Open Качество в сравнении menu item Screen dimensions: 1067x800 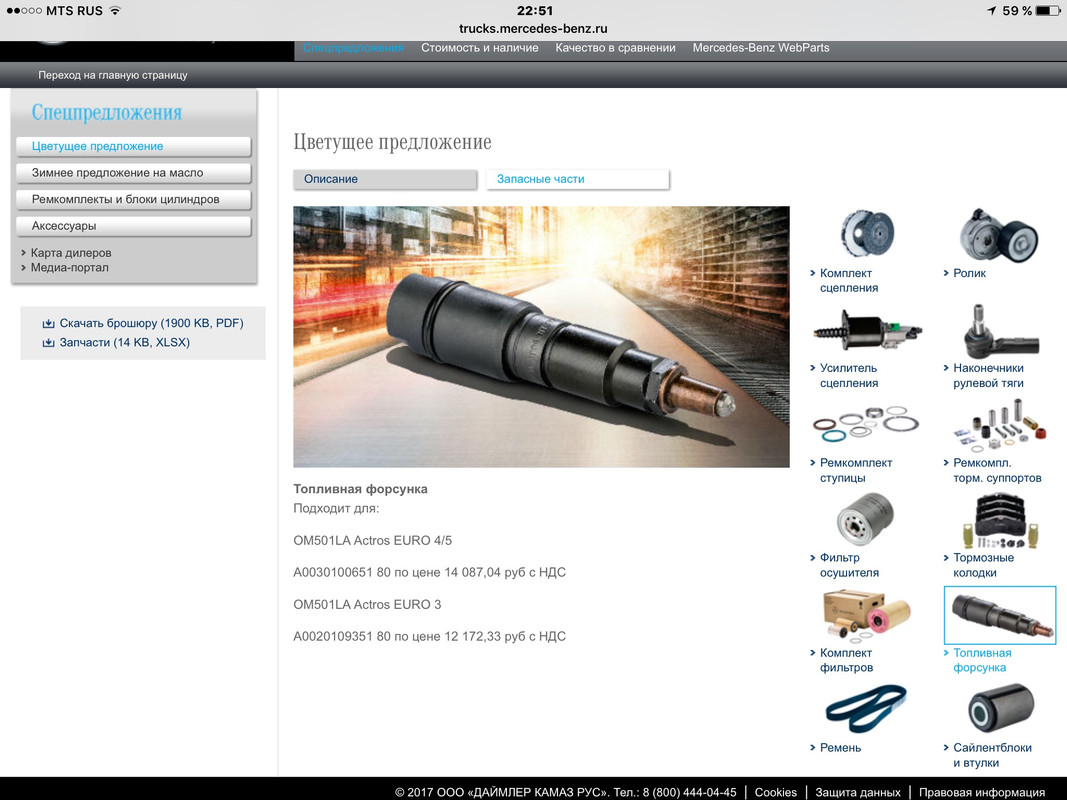615,48
